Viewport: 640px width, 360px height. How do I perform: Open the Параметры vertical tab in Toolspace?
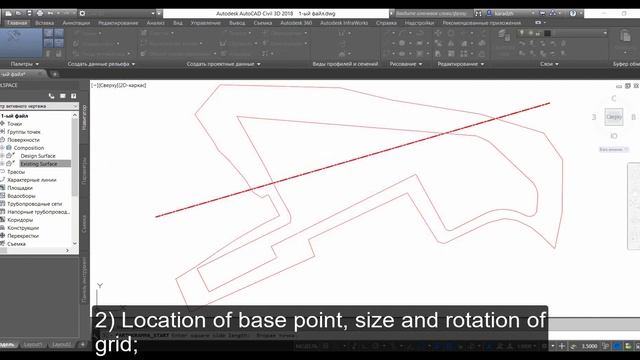point(84,171)
